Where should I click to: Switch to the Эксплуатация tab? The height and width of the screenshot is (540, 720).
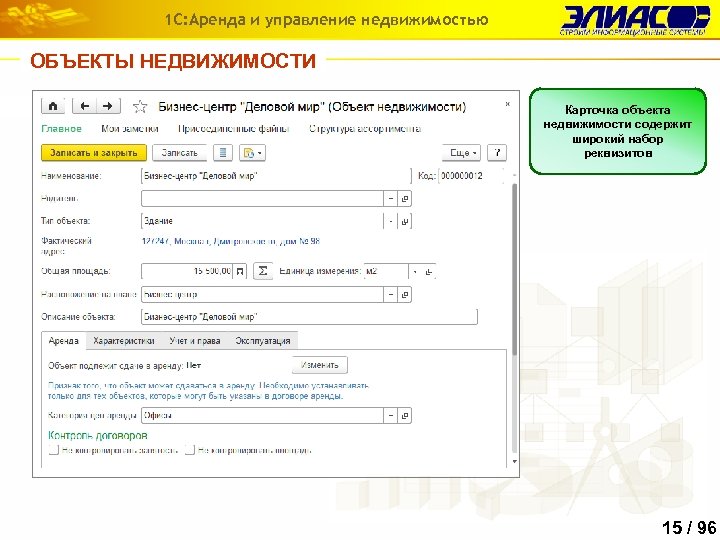(263, 341)
